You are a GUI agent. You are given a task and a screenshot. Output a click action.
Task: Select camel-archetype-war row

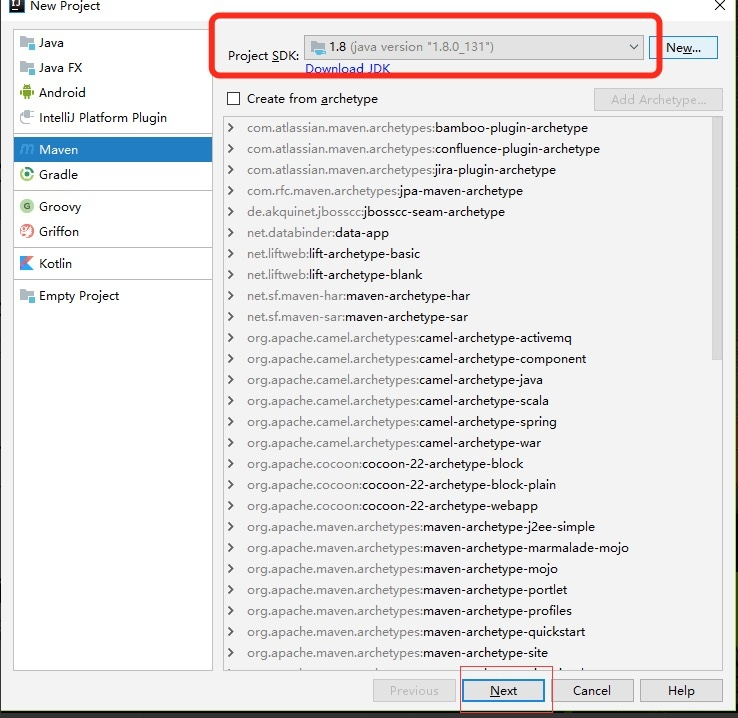(x=467, y=443)
